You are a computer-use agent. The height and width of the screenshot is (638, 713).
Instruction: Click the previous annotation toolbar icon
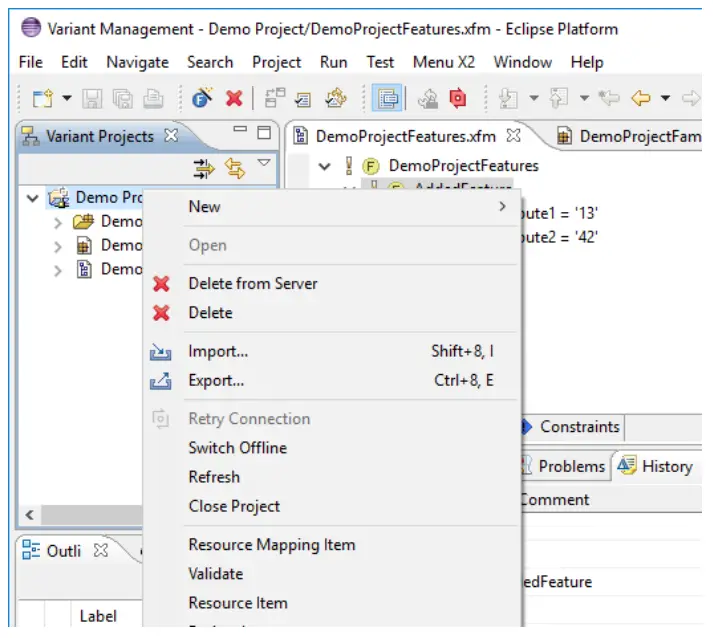point(559,98)
